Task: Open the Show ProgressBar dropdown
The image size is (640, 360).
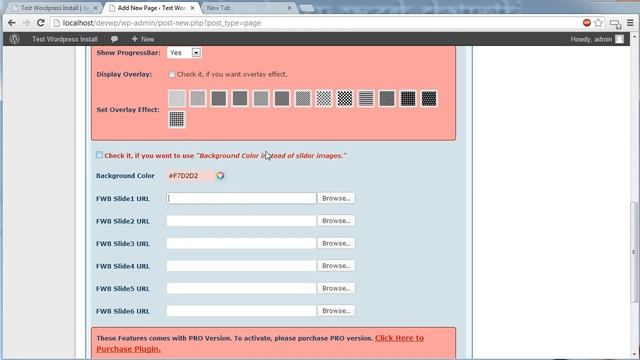Action: 184,53
